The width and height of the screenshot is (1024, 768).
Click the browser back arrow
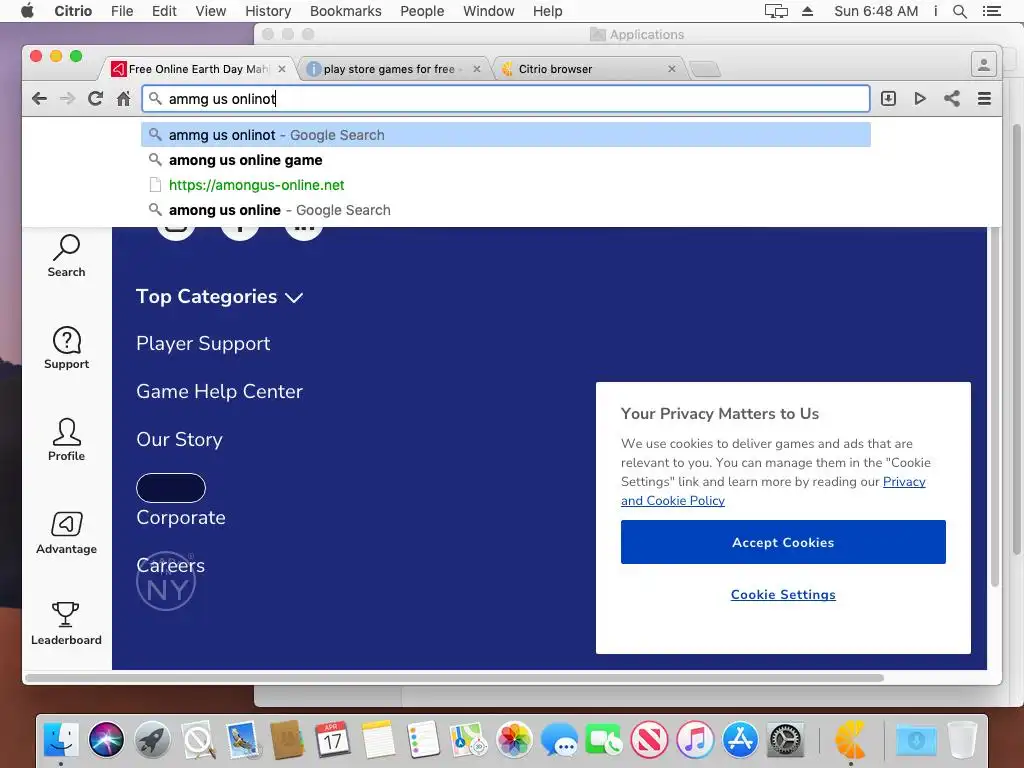(x=39, y=99)
